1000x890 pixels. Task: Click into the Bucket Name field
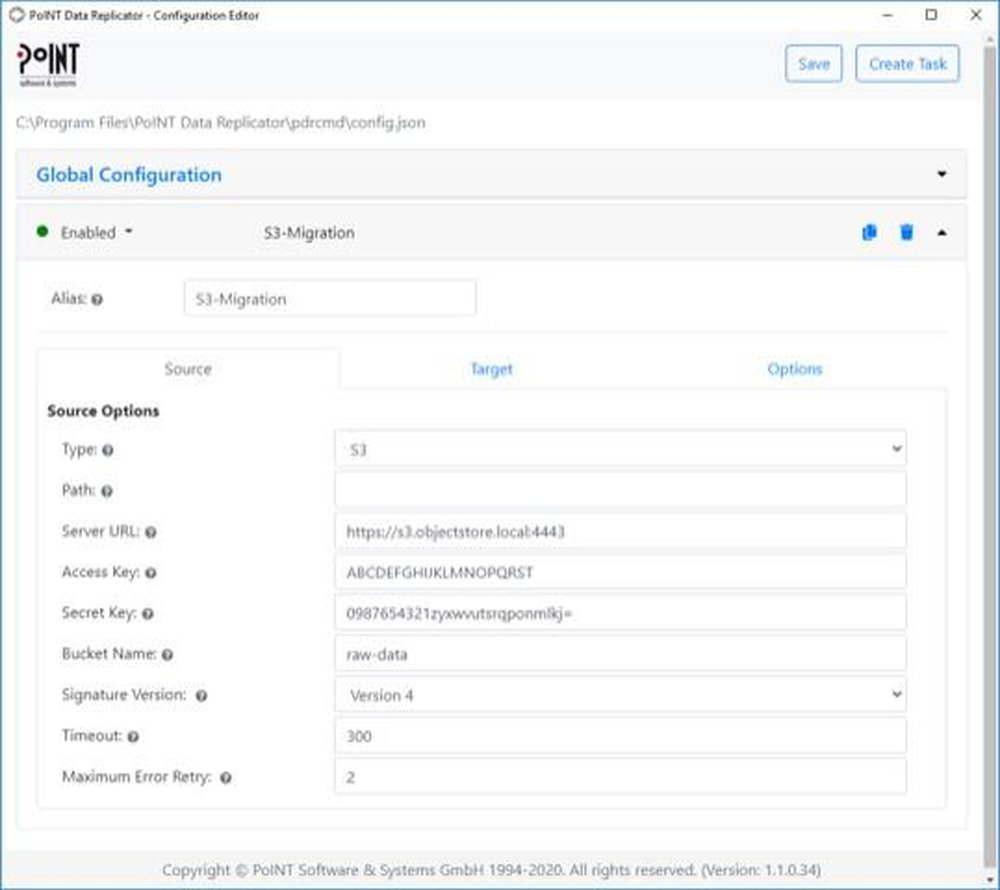[x=620, y=653]
